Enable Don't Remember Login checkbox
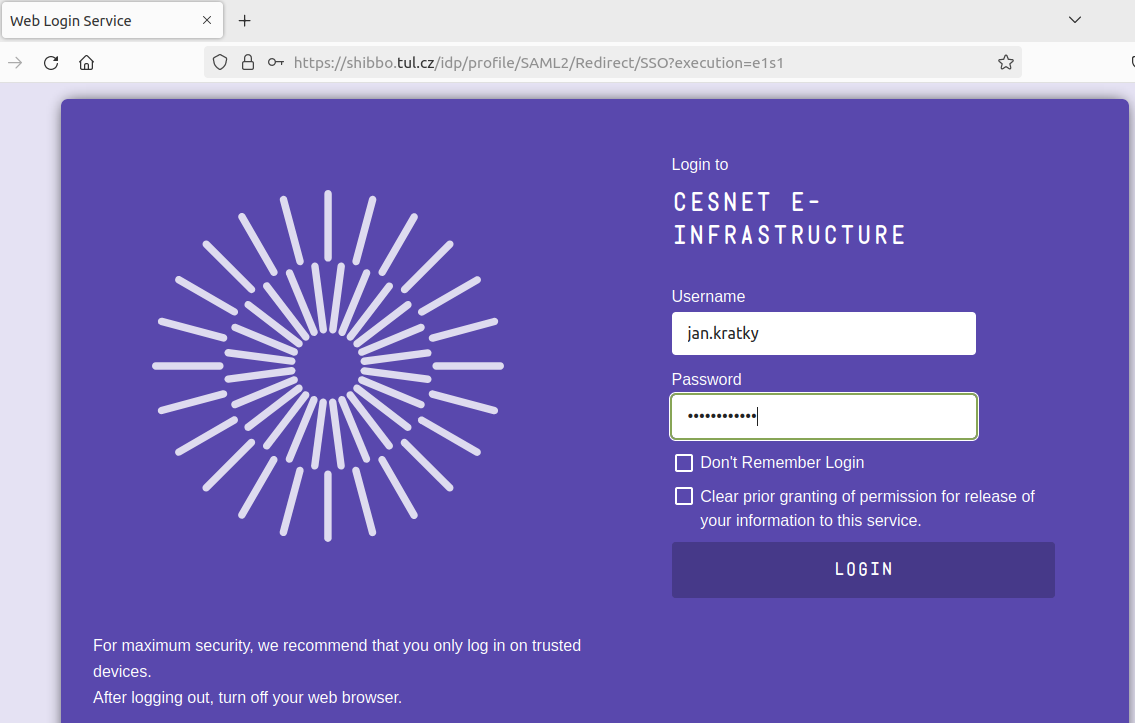Screen dimensions: 1135x723 [x=683, y=462]
